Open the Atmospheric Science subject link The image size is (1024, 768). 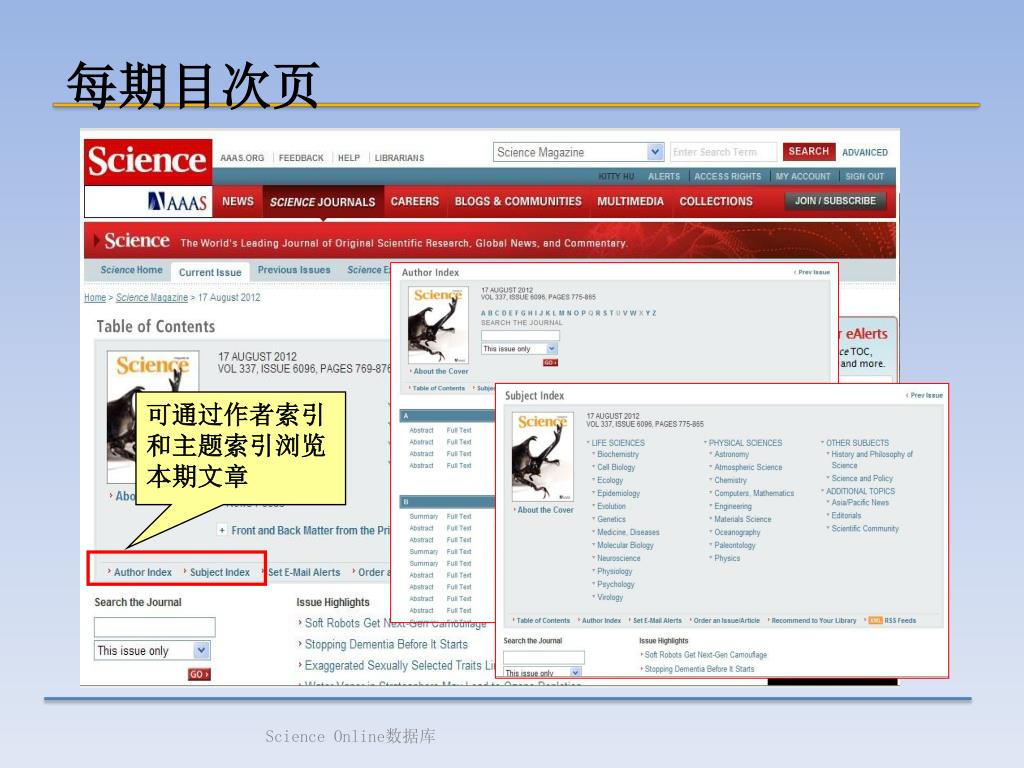click(748, 468)
